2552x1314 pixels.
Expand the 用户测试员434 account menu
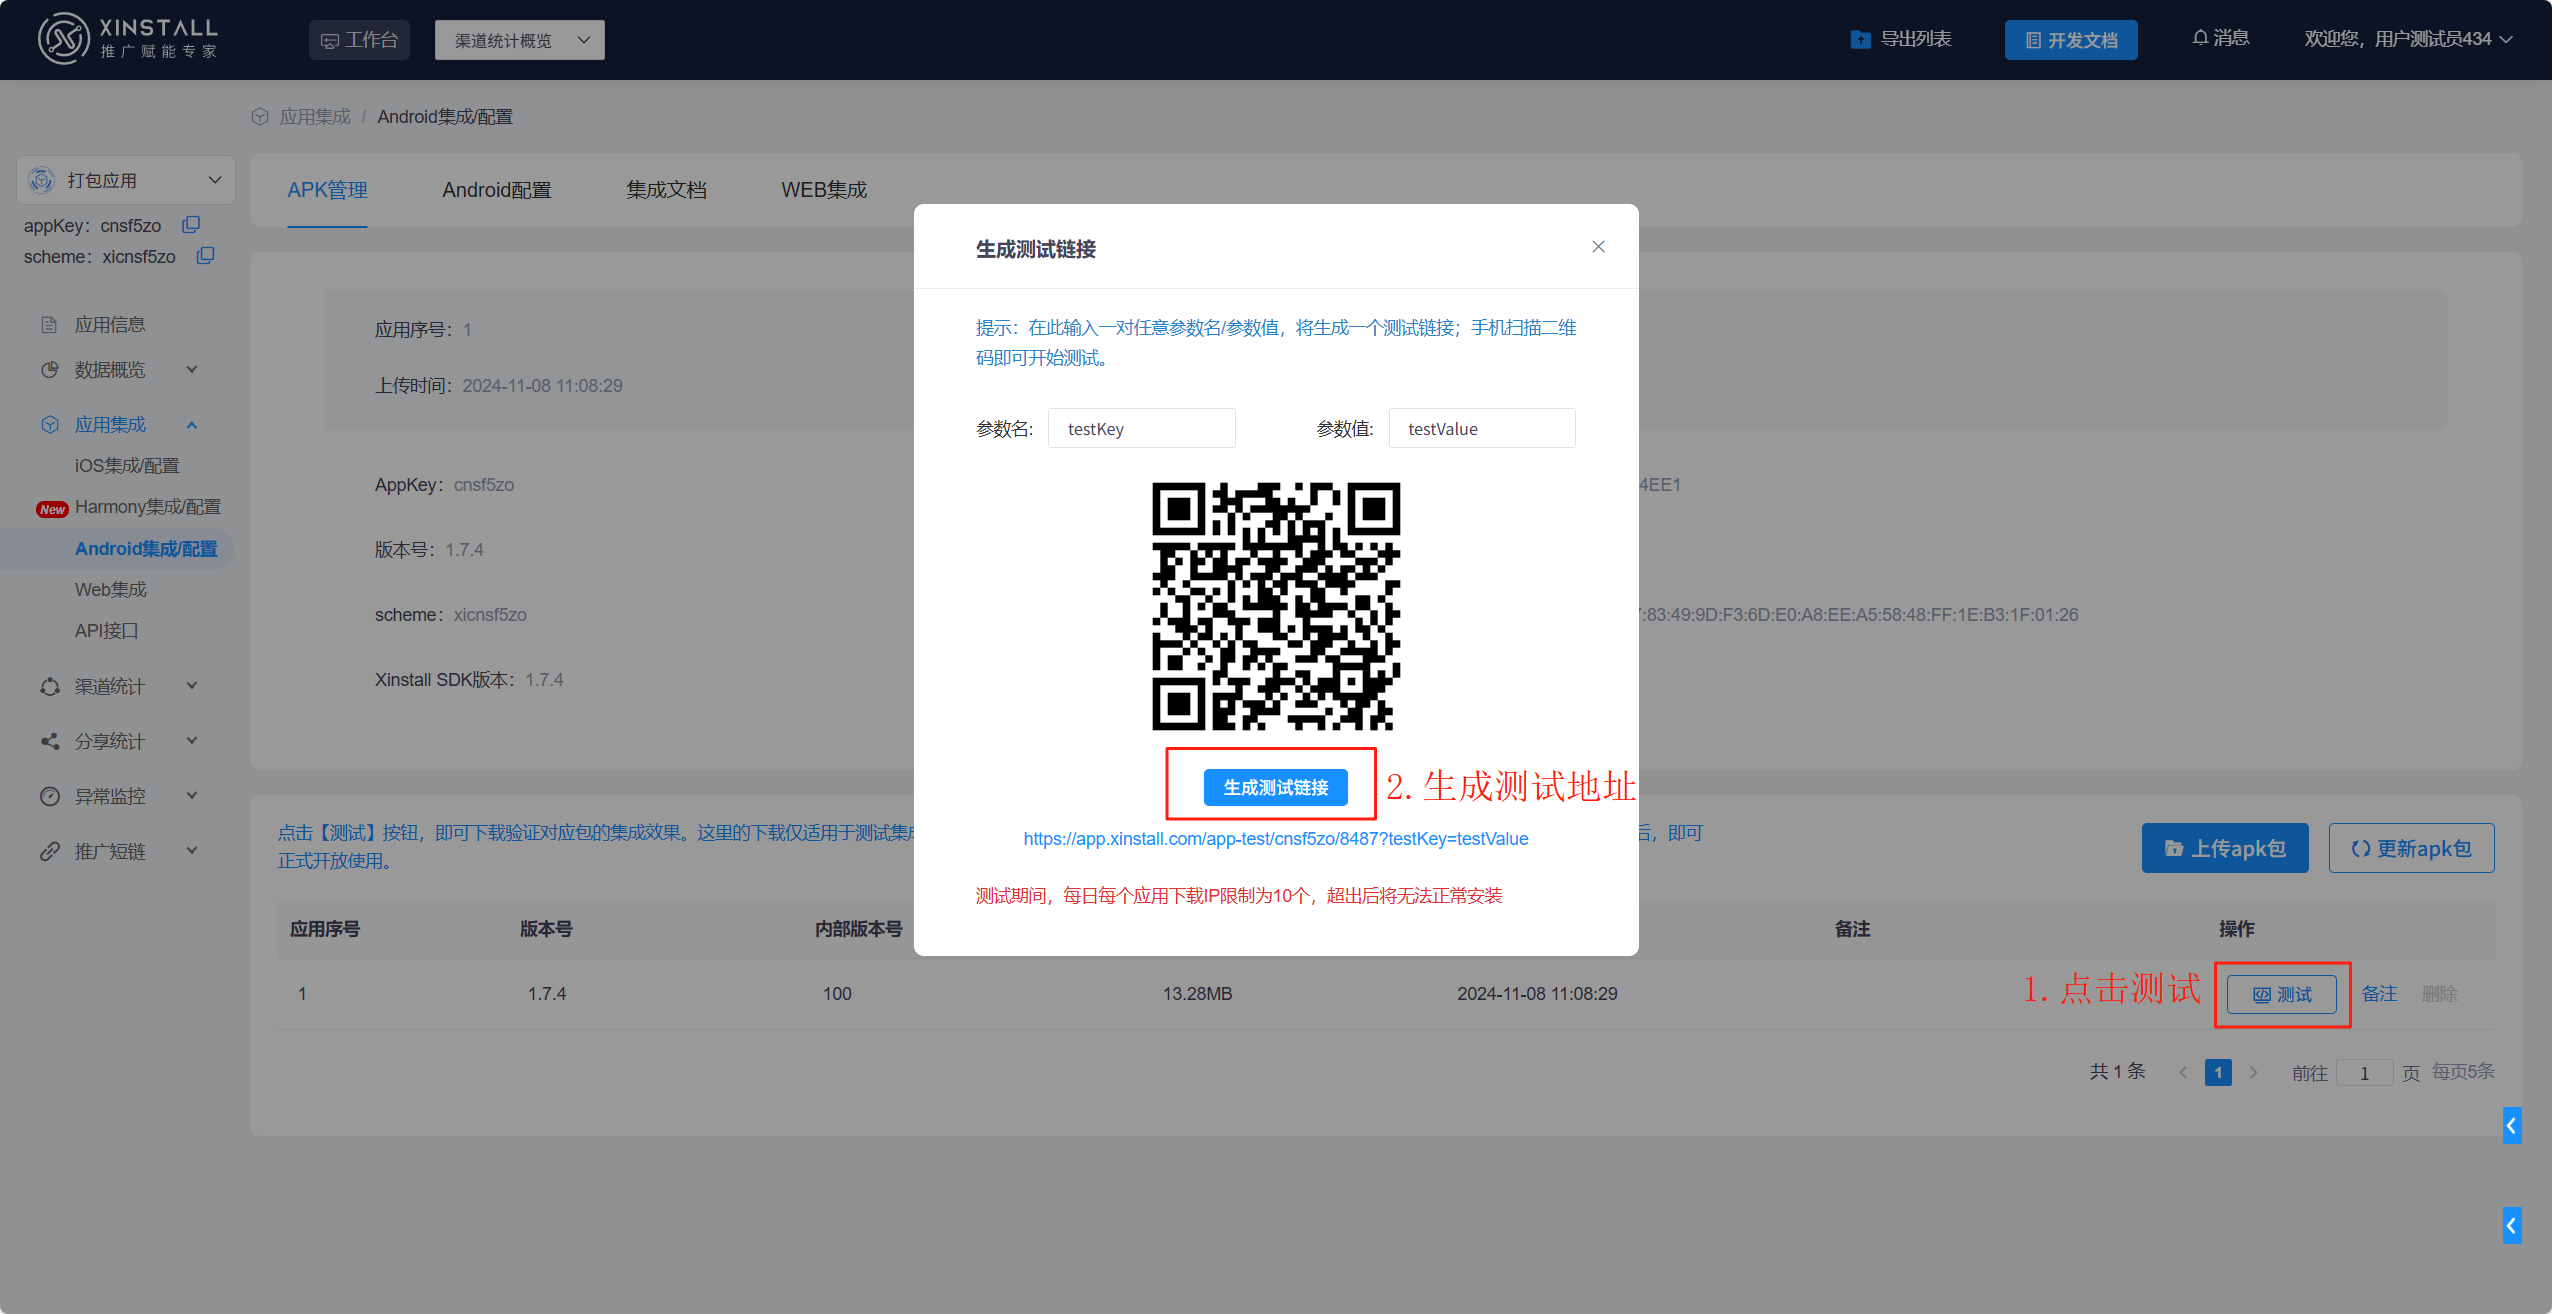tap(2408, 39)
